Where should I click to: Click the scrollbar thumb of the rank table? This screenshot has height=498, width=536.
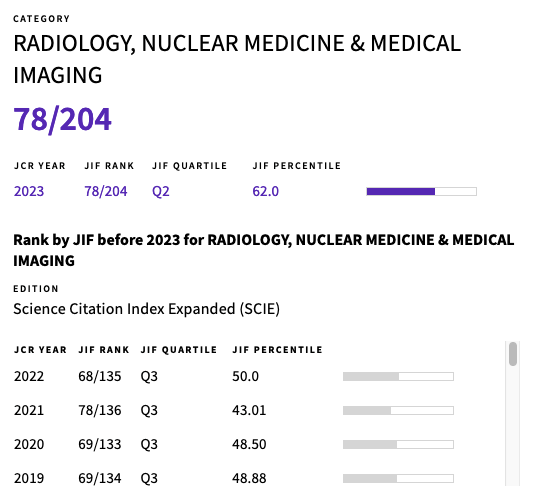(513, 354)
